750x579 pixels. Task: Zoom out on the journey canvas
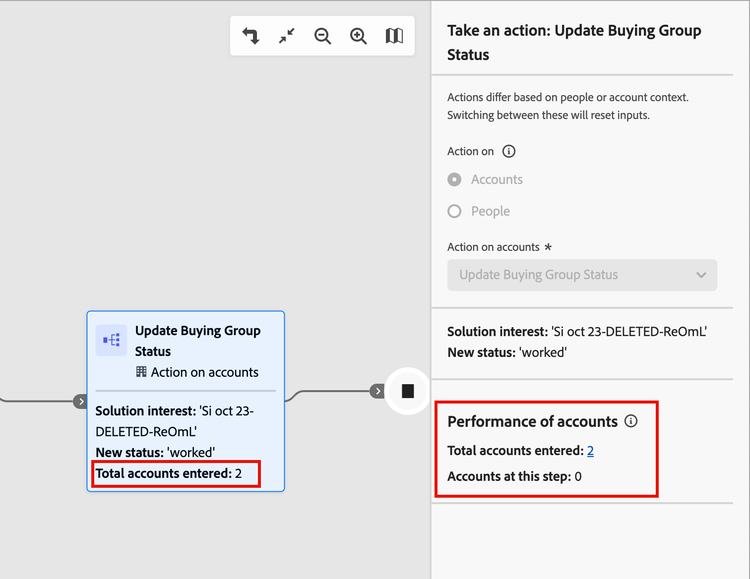tap(322, 36)
